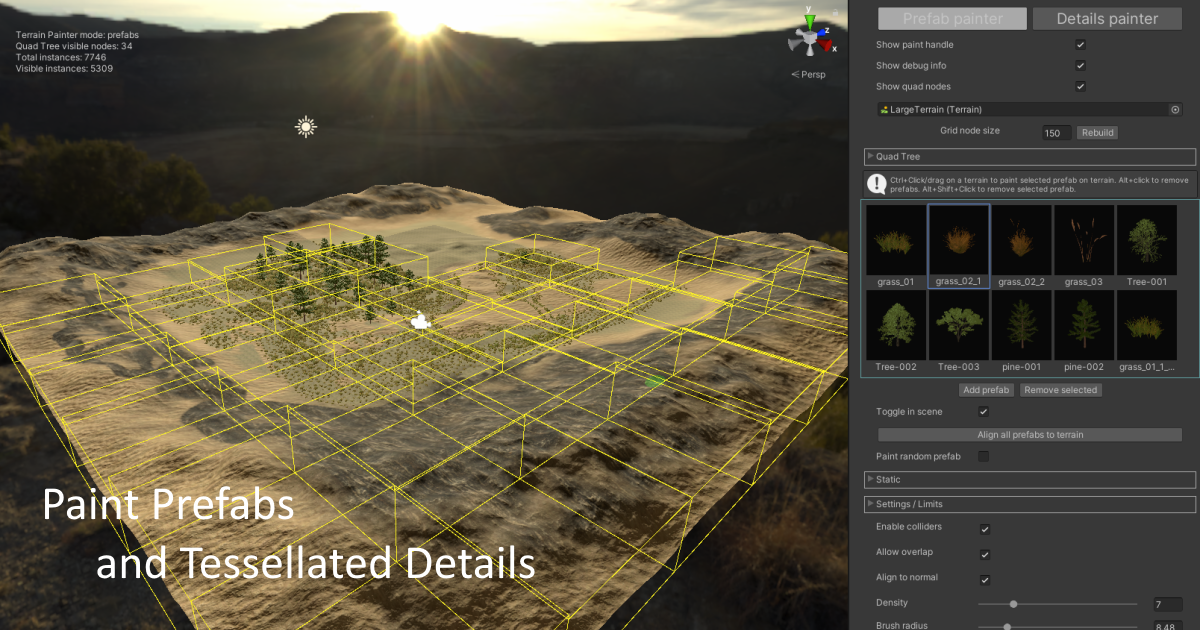Click 'Visible instances: 5309' debug text
Viewport: 1200px width, 630px height.
64,69
